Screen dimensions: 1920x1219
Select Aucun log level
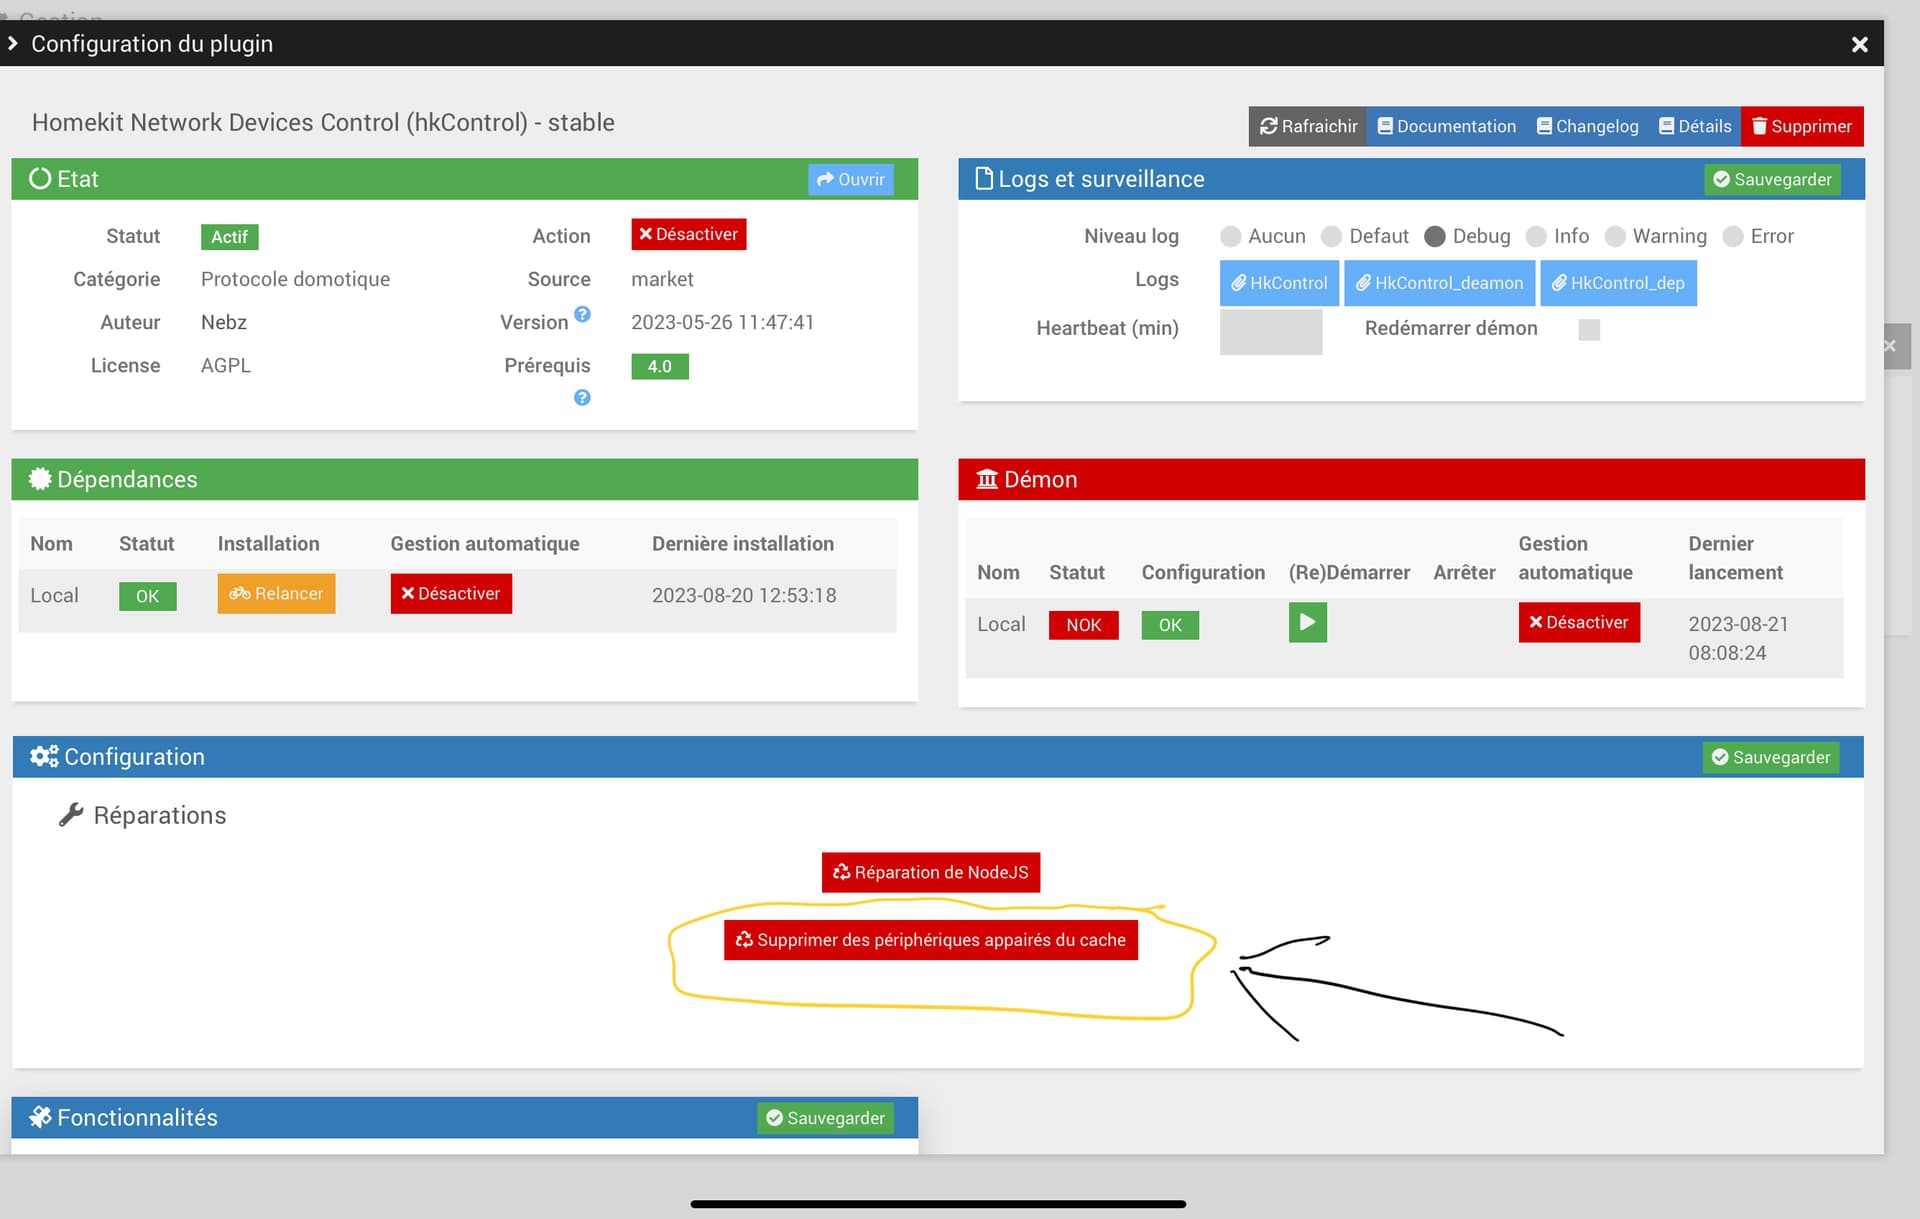pos(1231,236)
